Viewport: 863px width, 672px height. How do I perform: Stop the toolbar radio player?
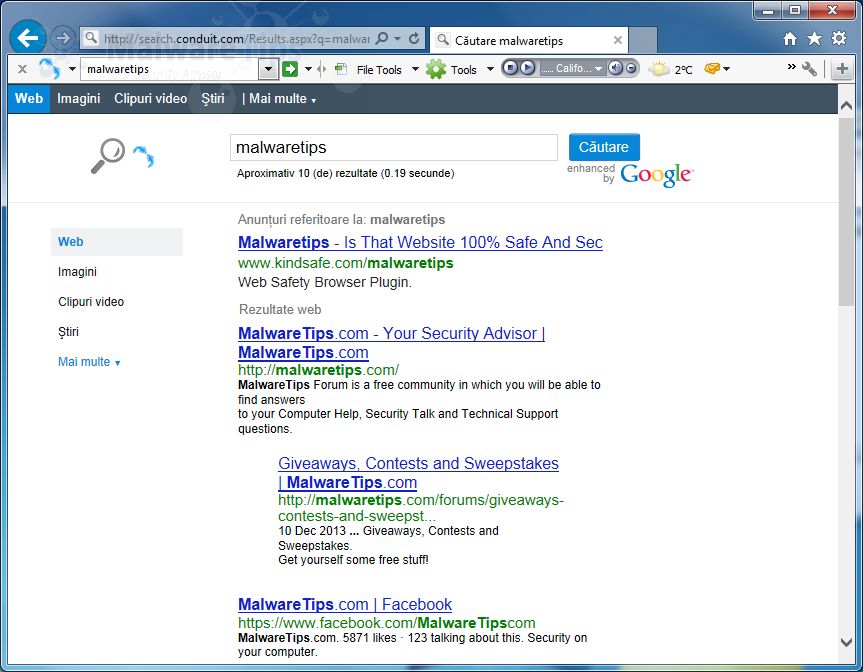click(510, 68)
